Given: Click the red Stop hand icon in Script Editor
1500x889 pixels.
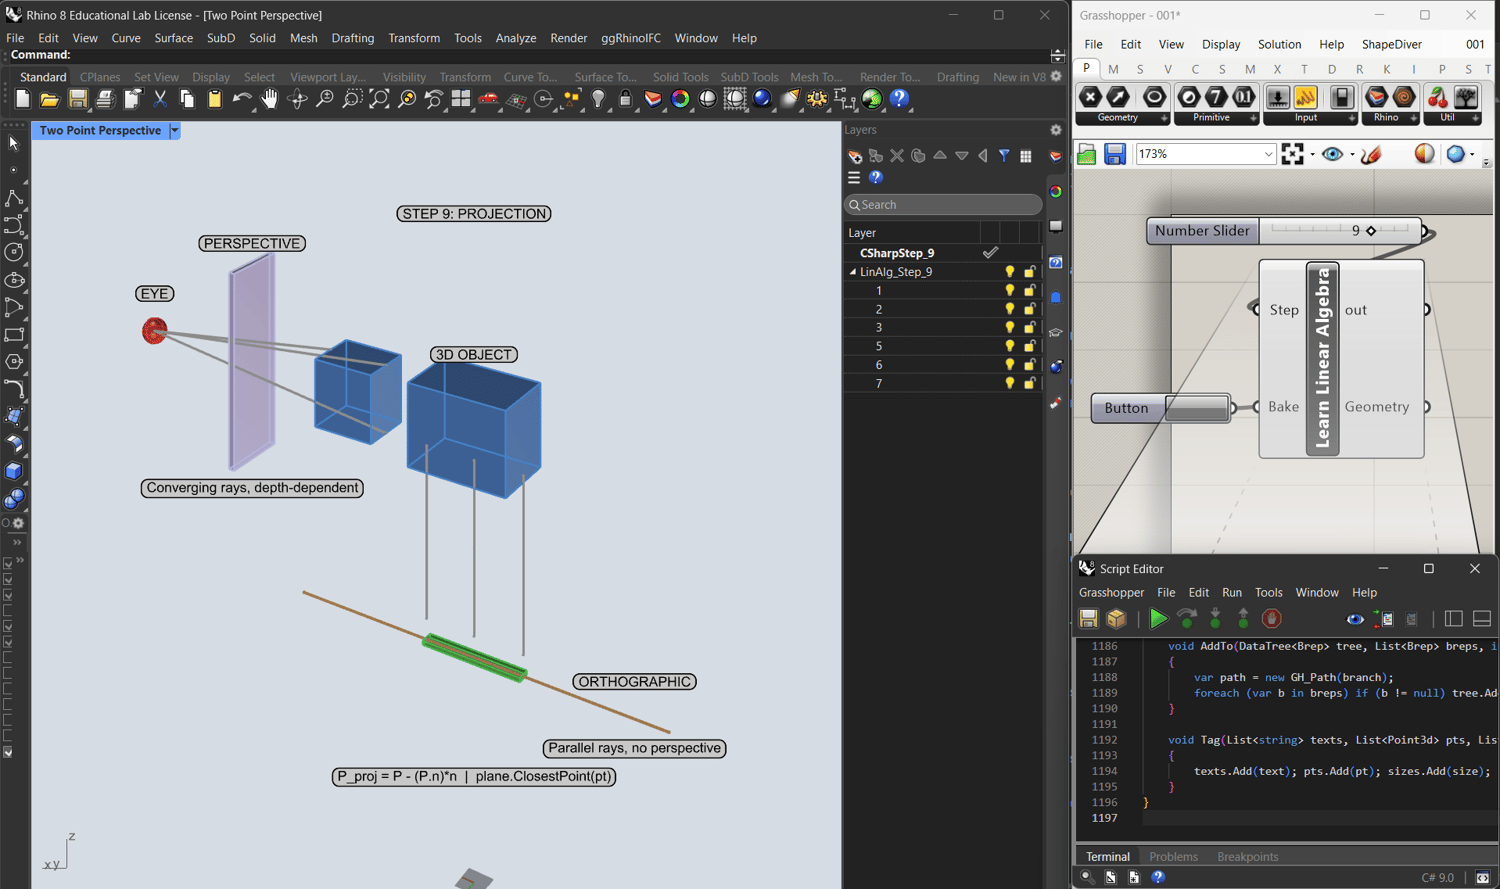Looking at the screenshot, I should click(1271, 619).
